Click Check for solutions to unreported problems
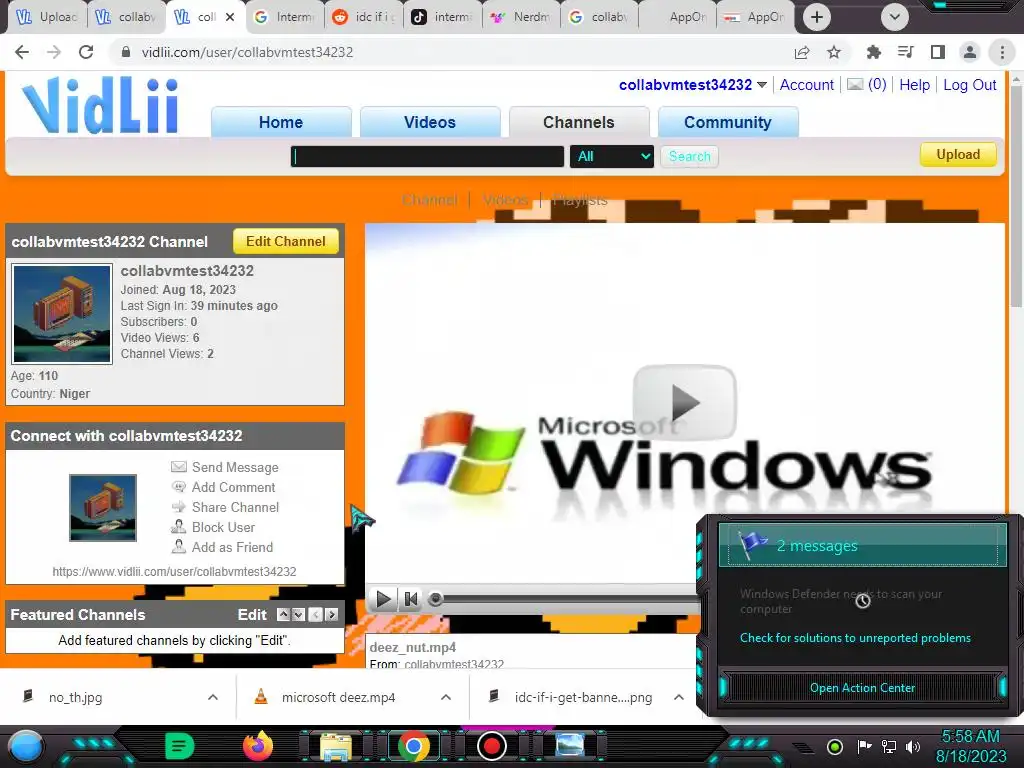Image resolution: width=1024 pixels, height=768 pixels. [x=855, y=638]
